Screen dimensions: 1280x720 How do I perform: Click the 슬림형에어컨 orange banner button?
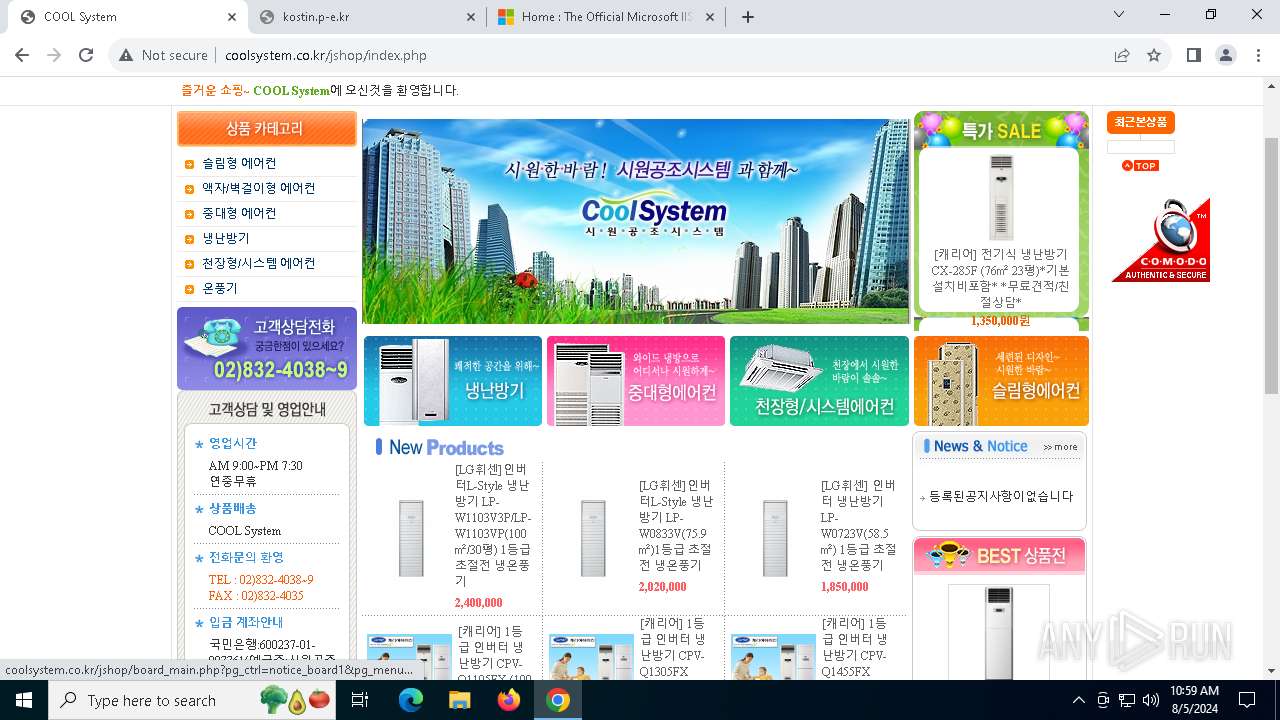[x=1001, y=381]
